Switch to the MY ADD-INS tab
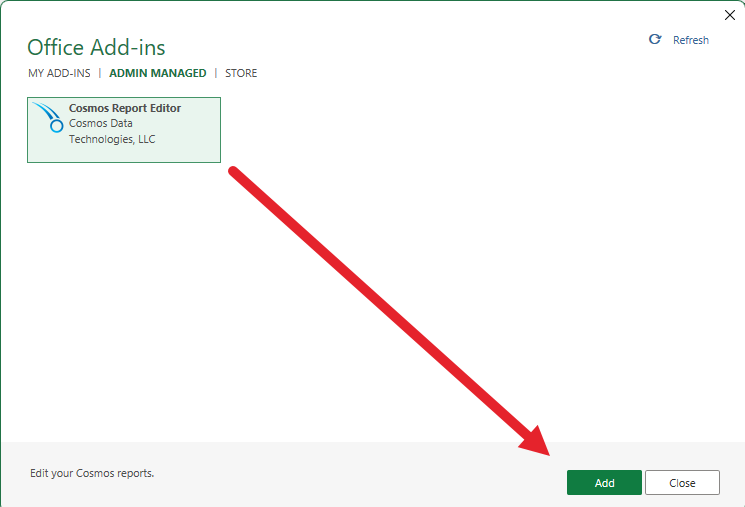The height and width of the screenshot is (507, 745). pos(59,73)
